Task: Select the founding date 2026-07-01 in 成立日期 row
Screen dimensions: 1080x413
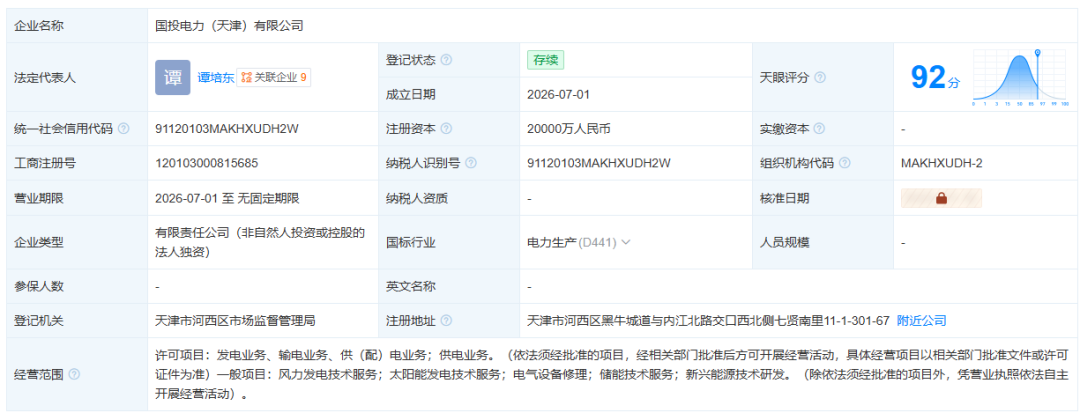Action: 558,94
